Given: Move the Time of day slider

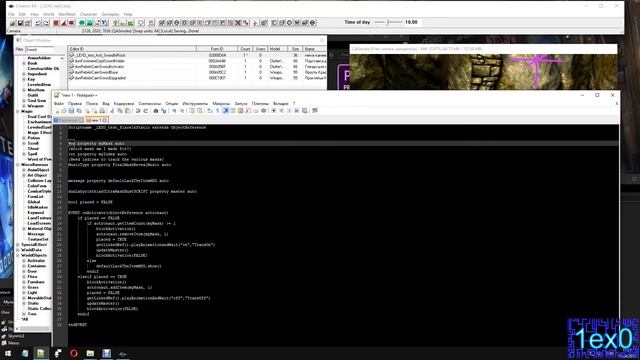Looking at the screenshot, I should click(x=388, y=22).
